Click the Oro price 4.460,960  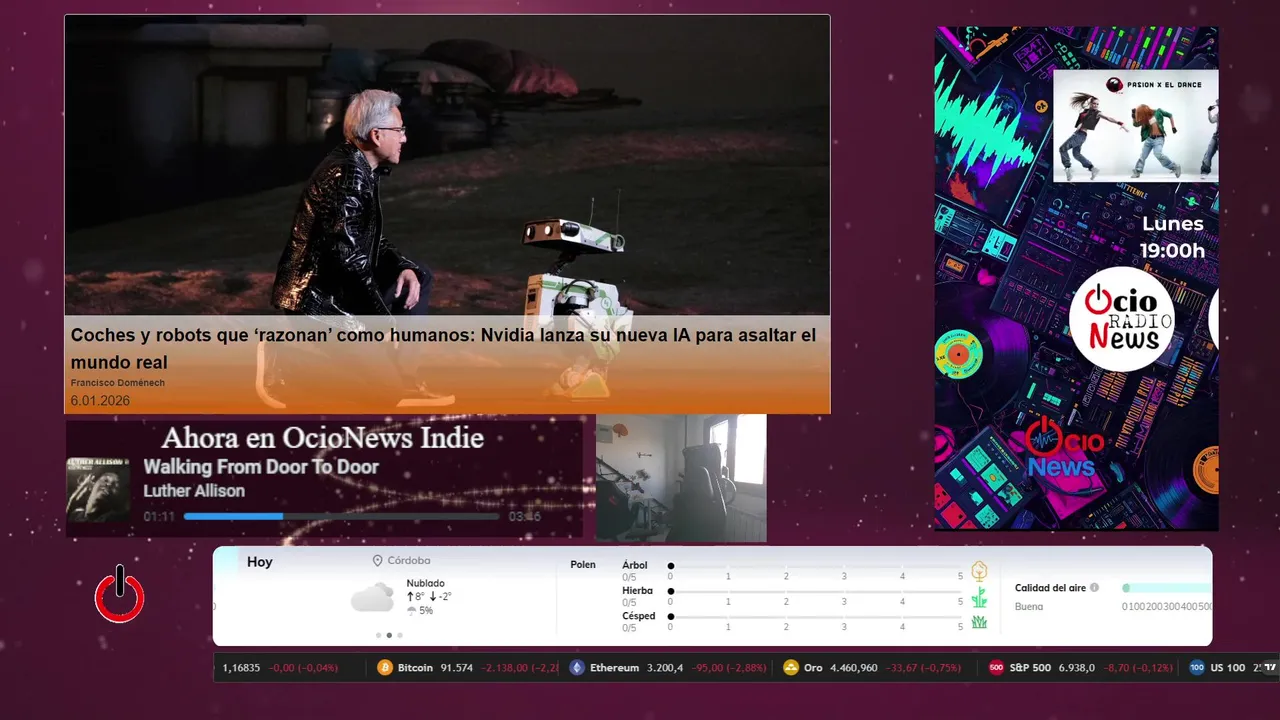(x=854, y=668)
